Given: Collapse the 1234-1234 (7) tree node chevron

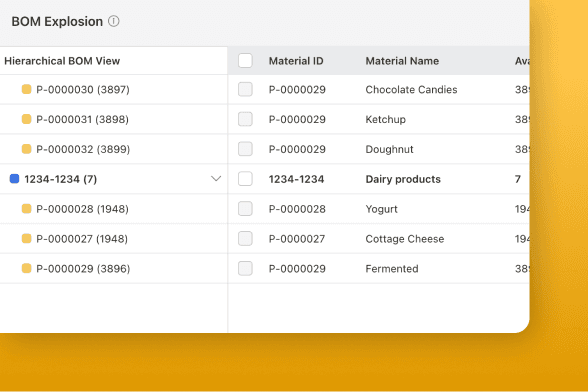Looking at the screenshot, I should coord(216,179).
